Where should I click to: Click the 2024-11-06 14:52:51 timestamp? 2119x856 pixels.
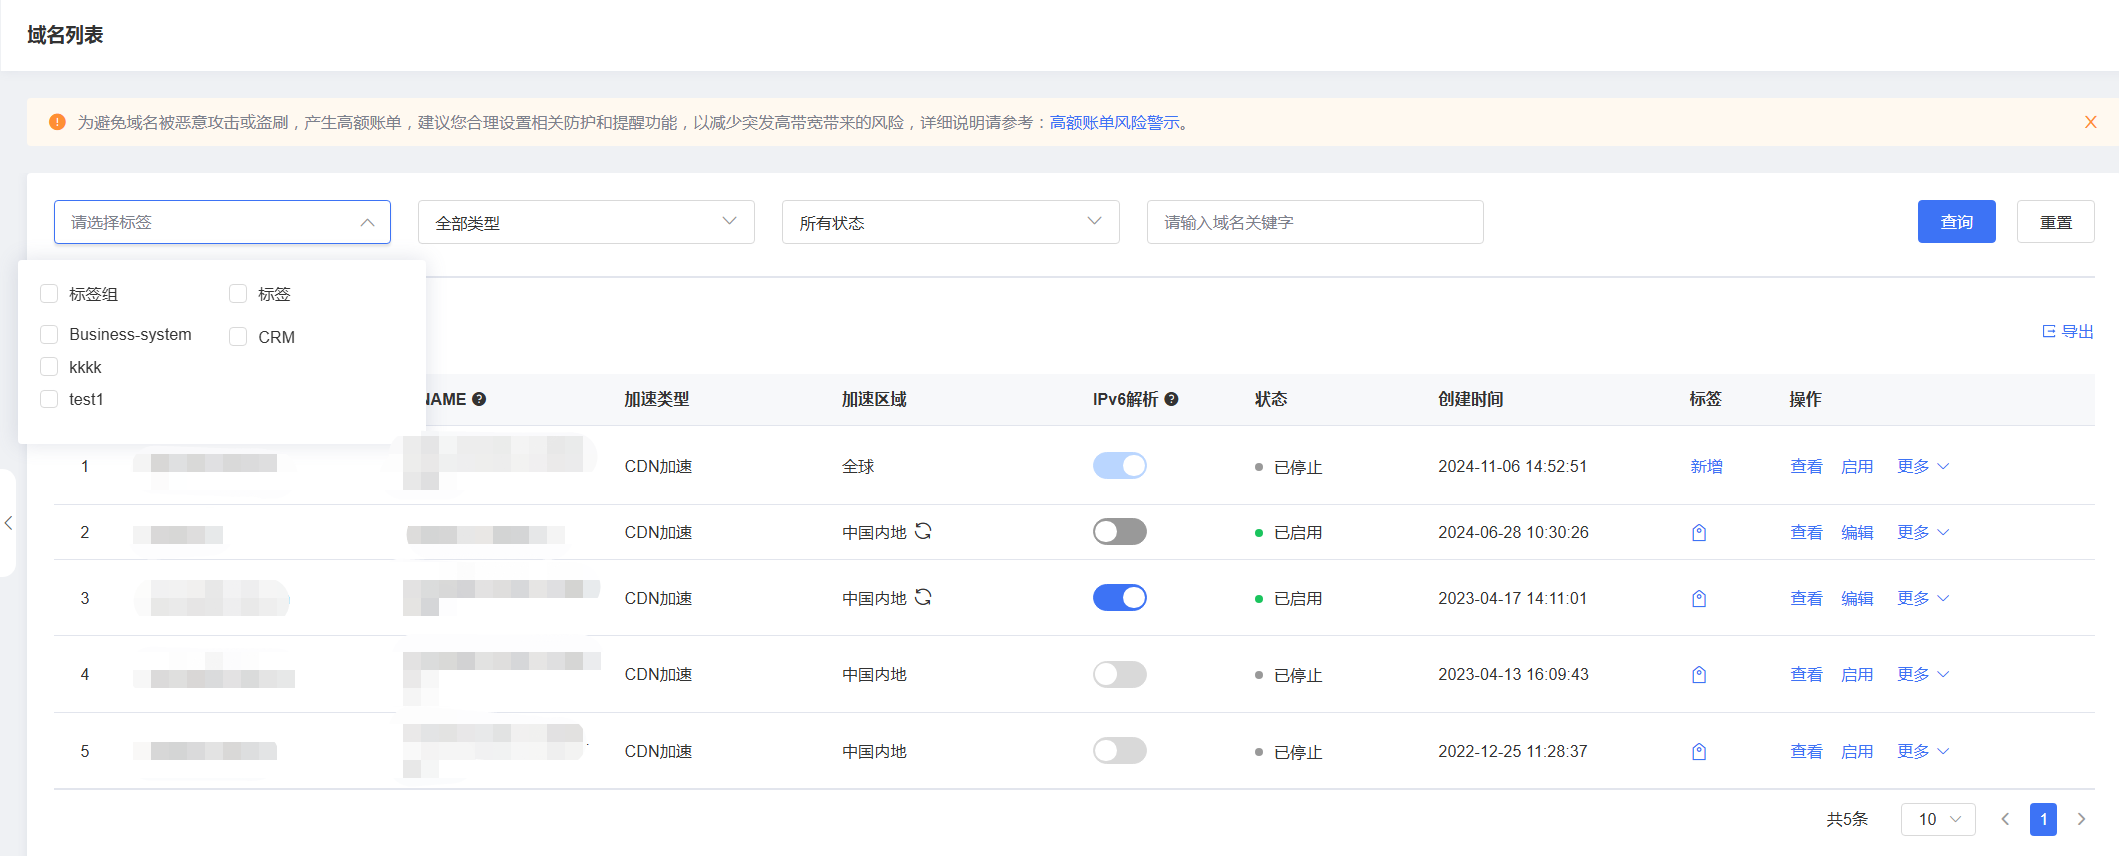point(1512,466)
